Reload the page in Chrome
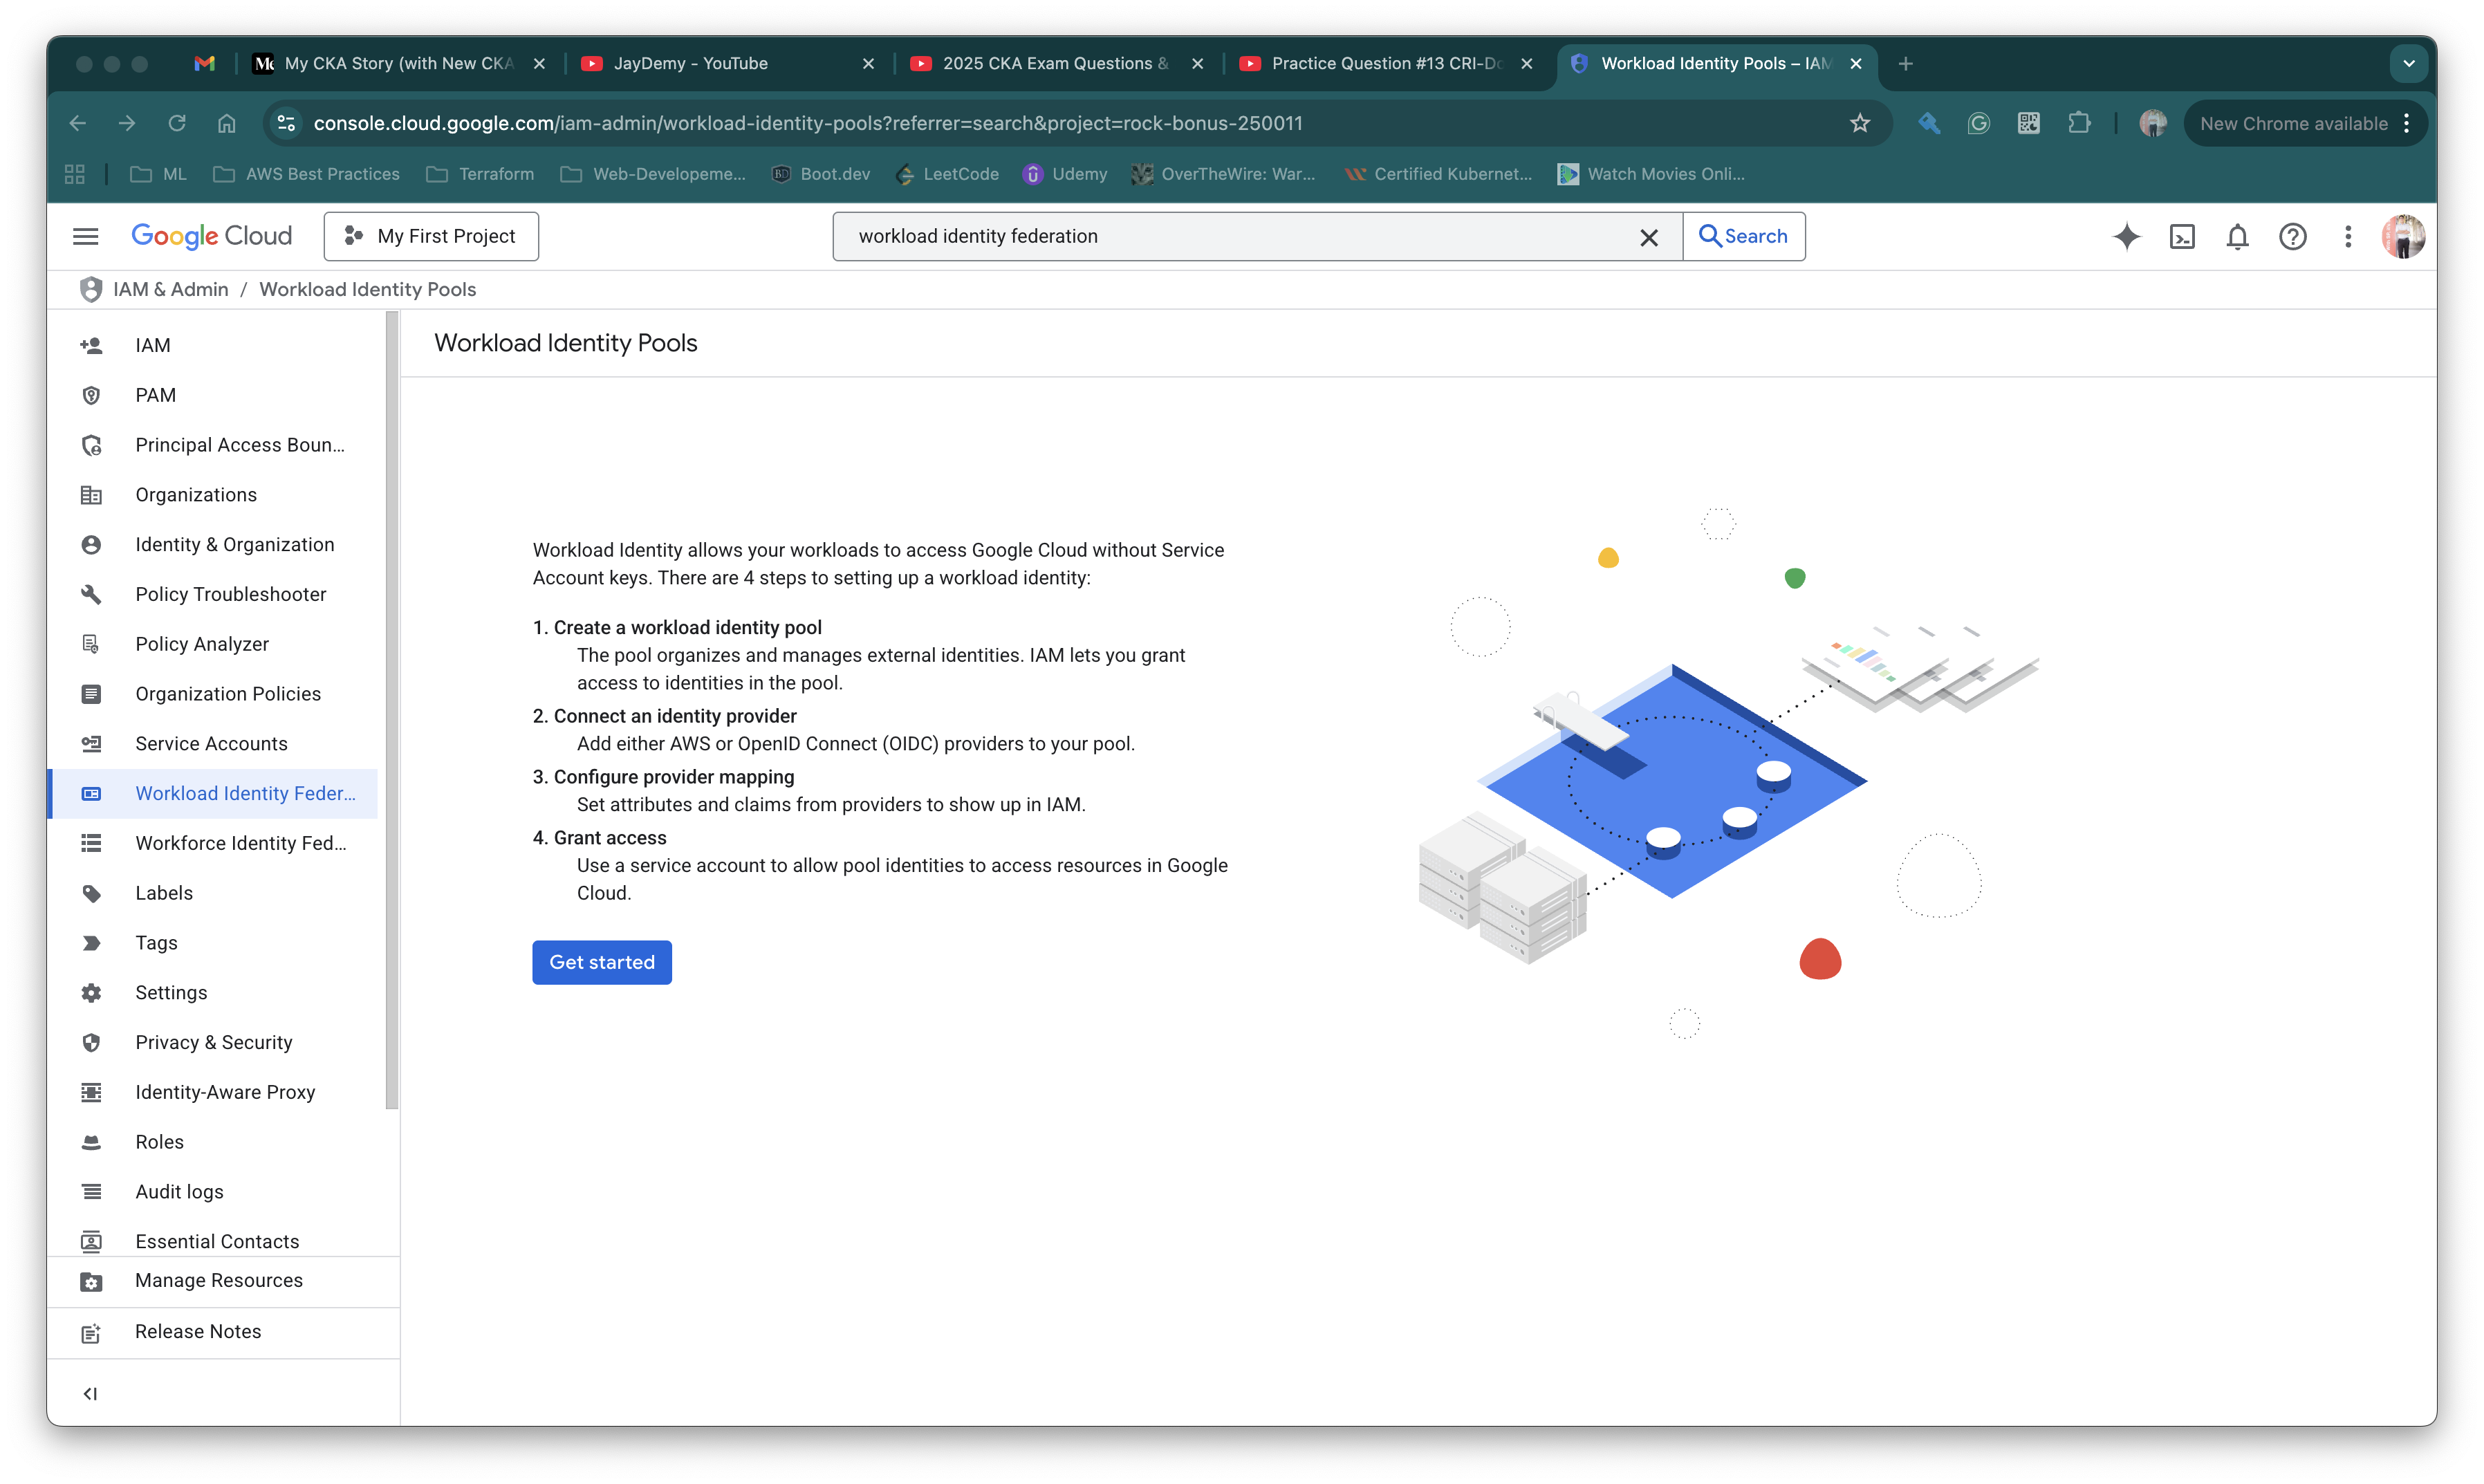 coord(177,123)
